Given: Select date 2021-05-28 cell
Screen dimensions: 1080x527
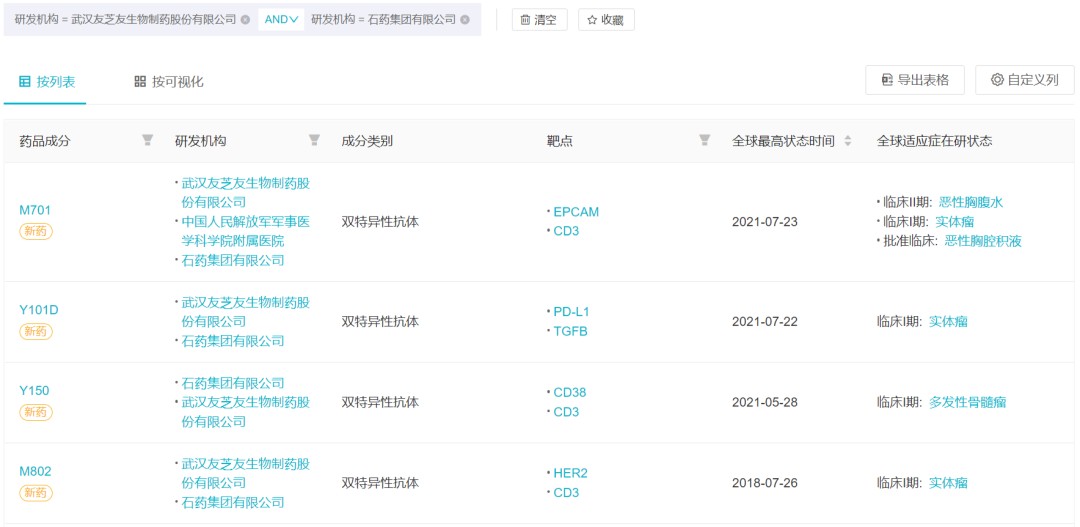Looking at the screenshot, I should [765, 402].
